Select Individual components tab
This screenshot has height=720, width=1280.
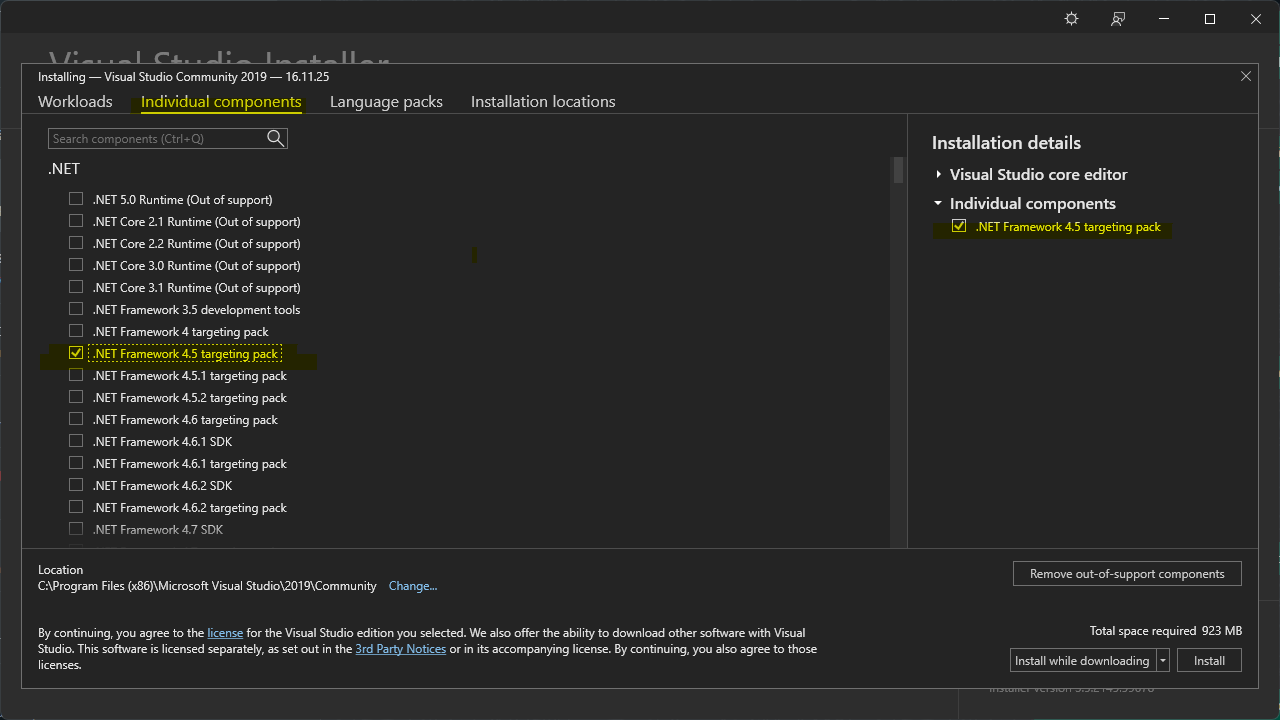tap(221, 102)
